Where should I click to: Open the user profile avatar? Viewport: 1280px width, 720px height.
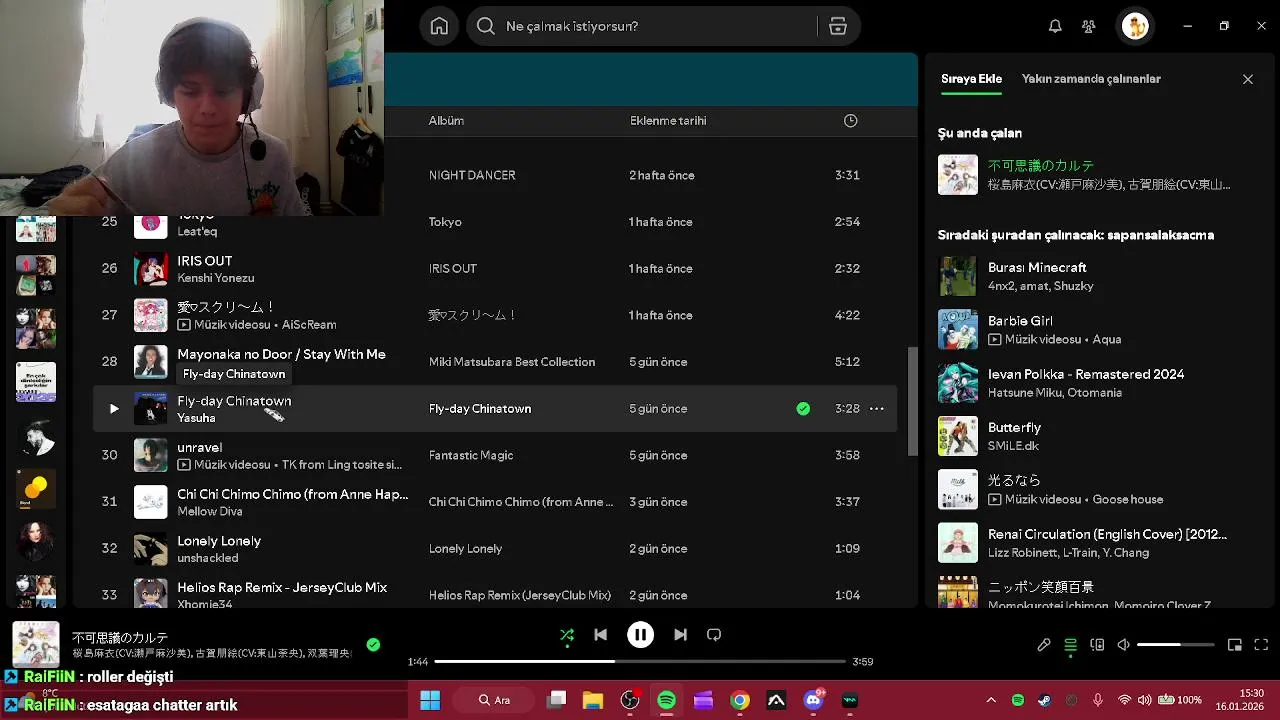tap(1135, 26)
